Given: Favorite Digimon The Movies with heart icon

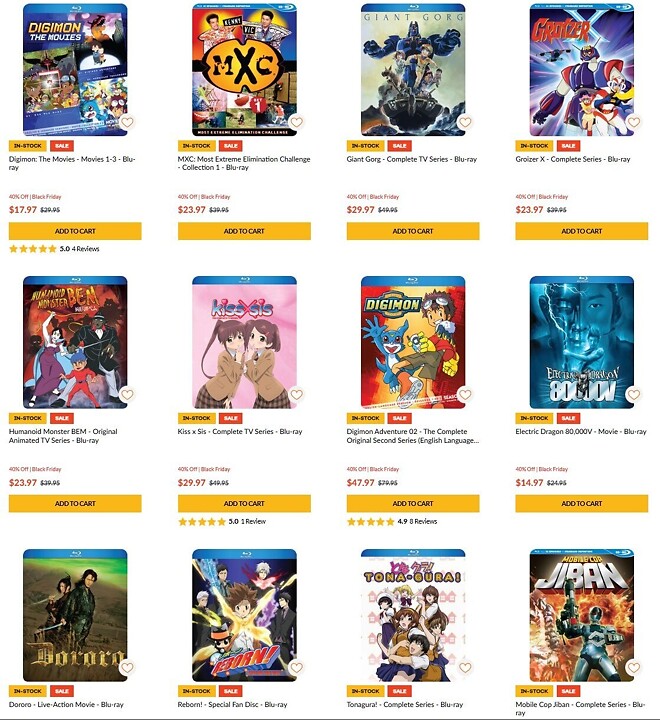Looking at the screenshot, I should point(127,122).
